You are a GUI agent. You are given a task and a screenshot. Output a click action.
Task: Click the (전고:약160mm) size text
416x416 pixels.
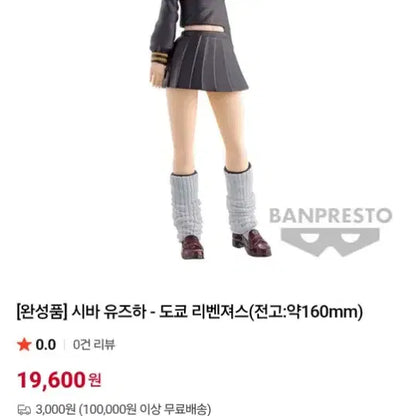306,312
